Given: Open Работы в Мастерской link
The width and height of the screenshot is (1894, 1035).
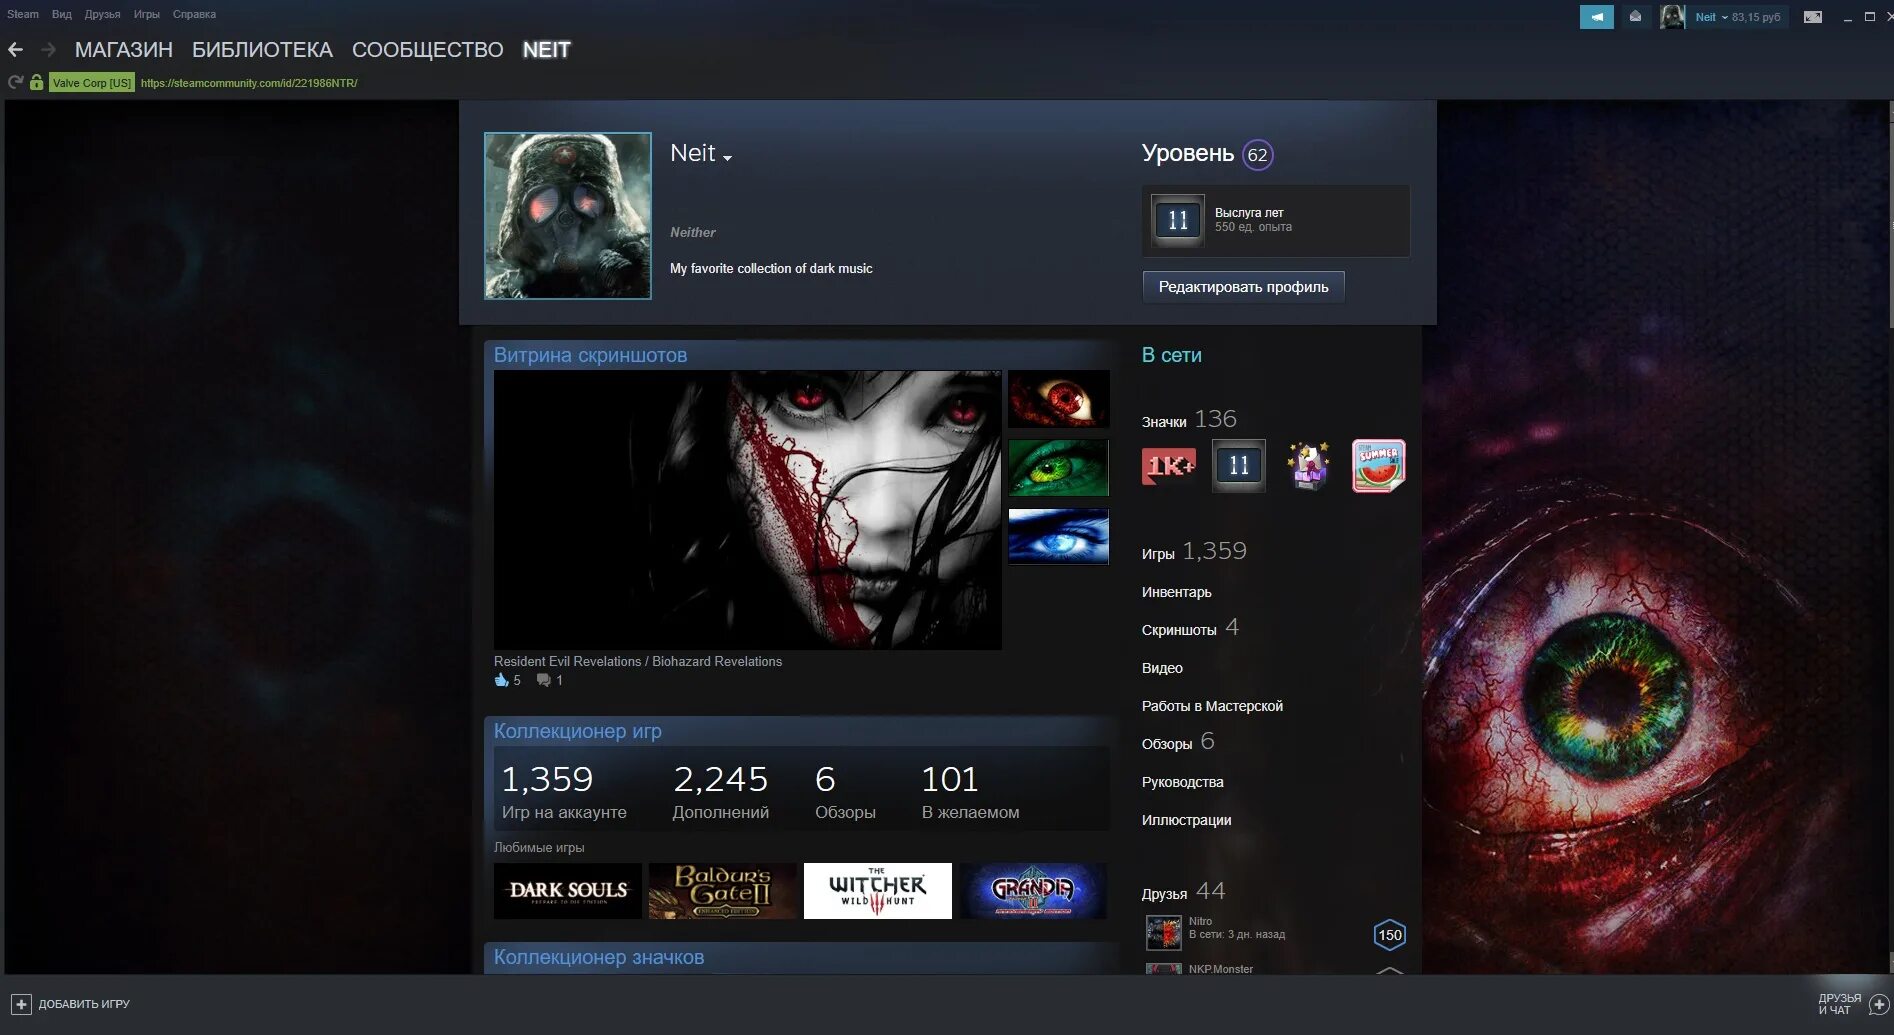Looking at the screenshot, I should point(1212,706).
